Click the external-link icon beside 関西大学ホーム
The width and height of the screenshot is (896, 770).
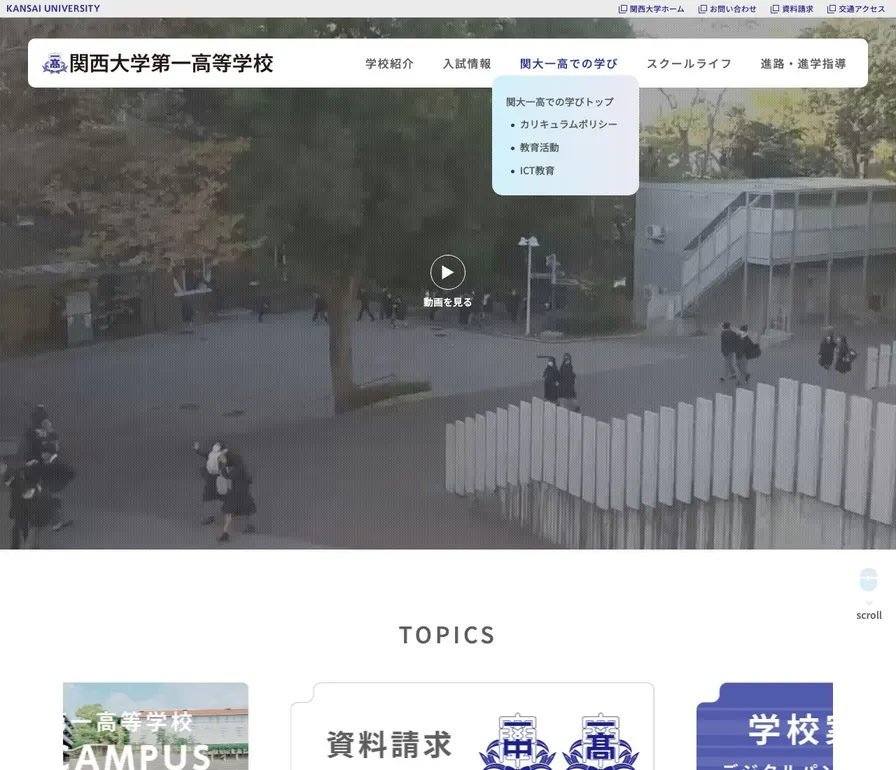(622, 9)
